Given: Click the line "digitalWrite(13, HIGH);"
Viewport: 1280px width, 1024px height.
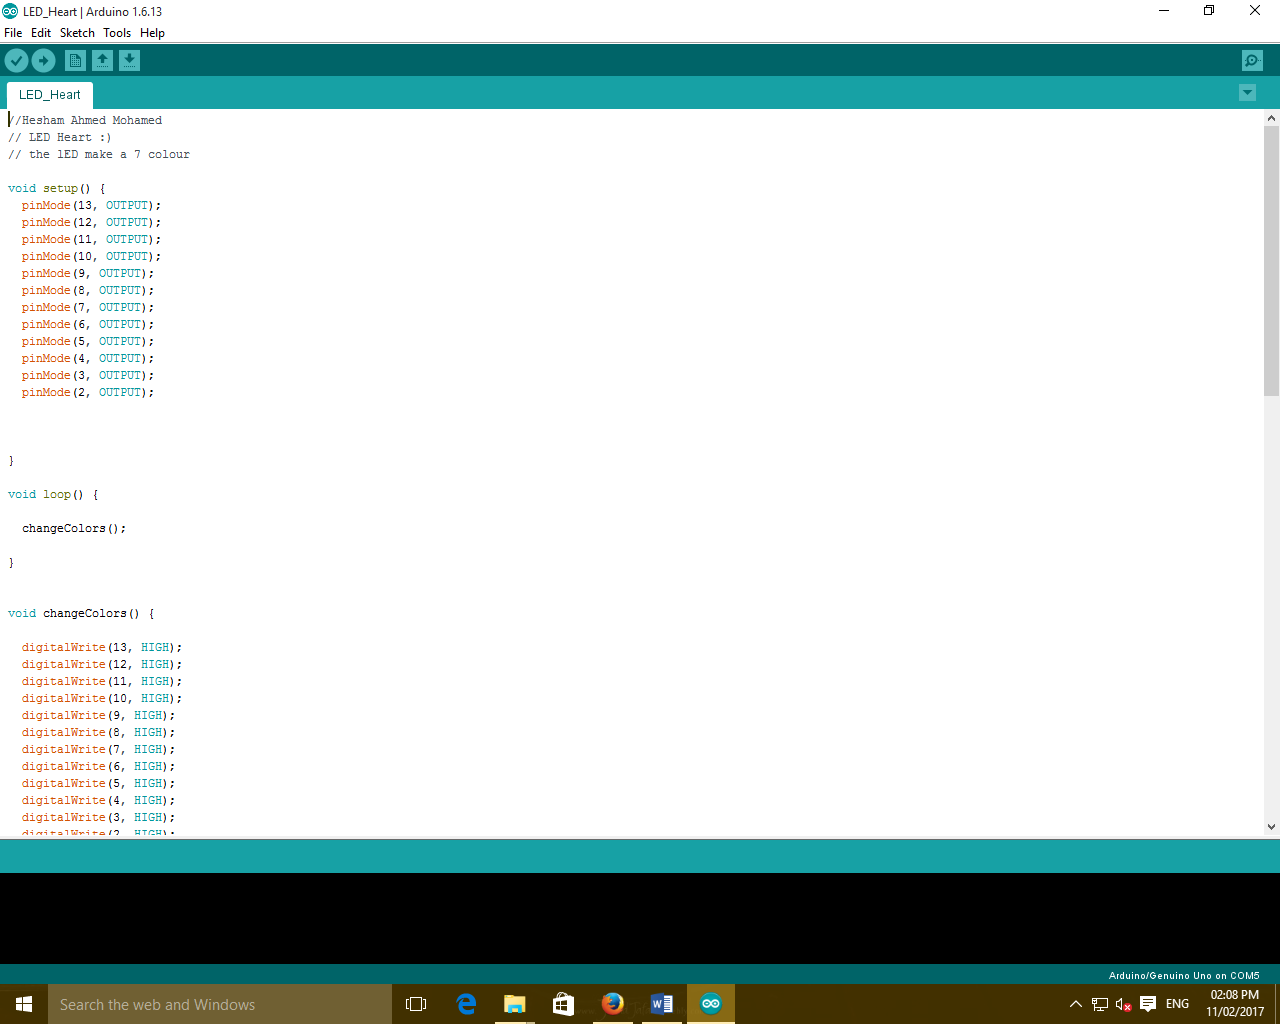Looking at the screenshot, I should coord(102,647).
